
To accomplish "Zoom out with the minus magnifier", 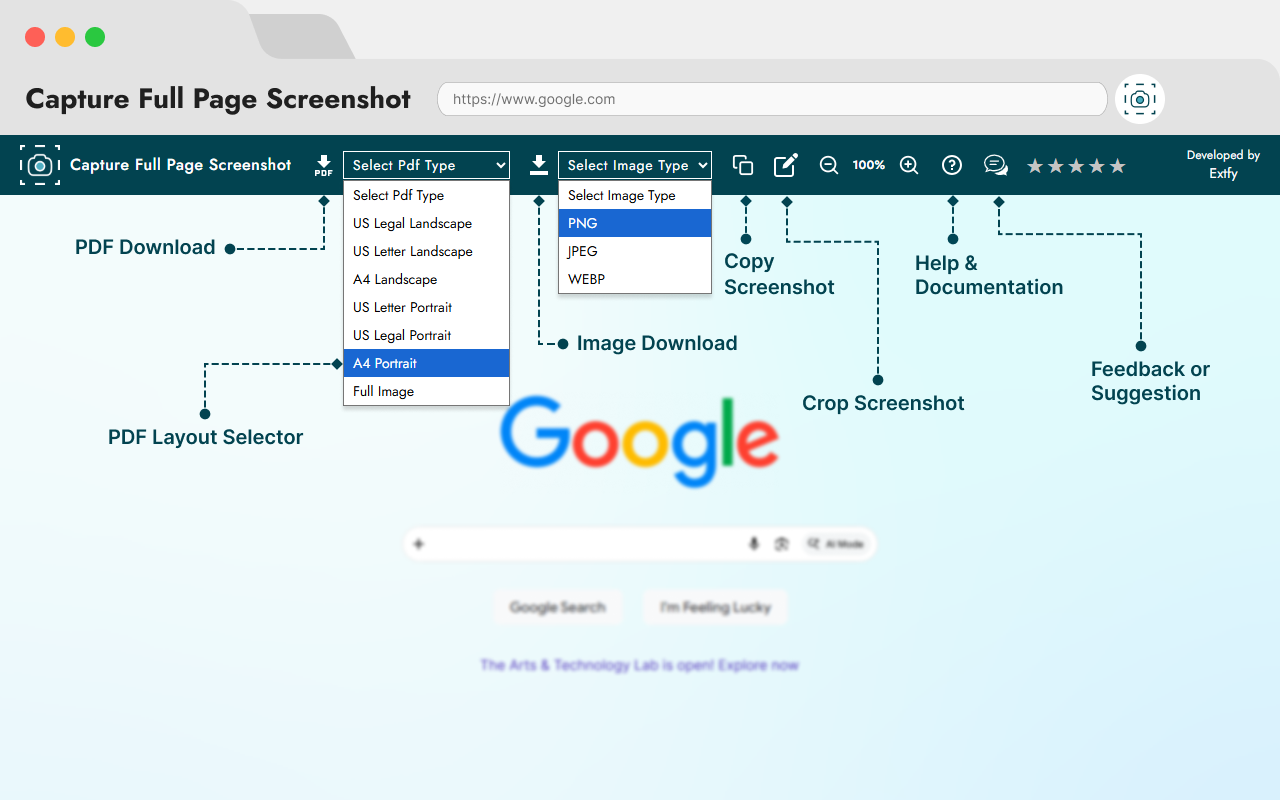I will click(829, 165).
